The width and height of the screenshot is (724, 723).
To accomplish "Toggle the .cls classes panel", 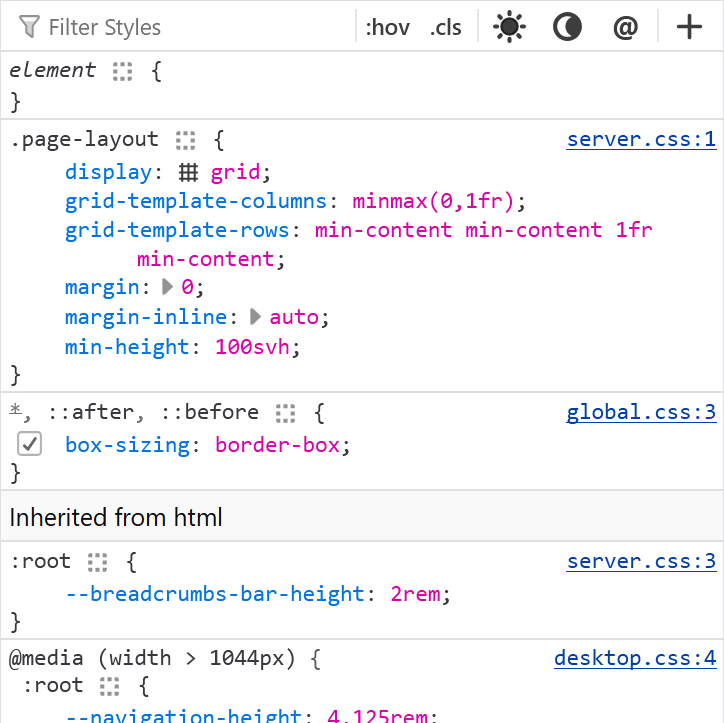I will [x=445, y=27].
